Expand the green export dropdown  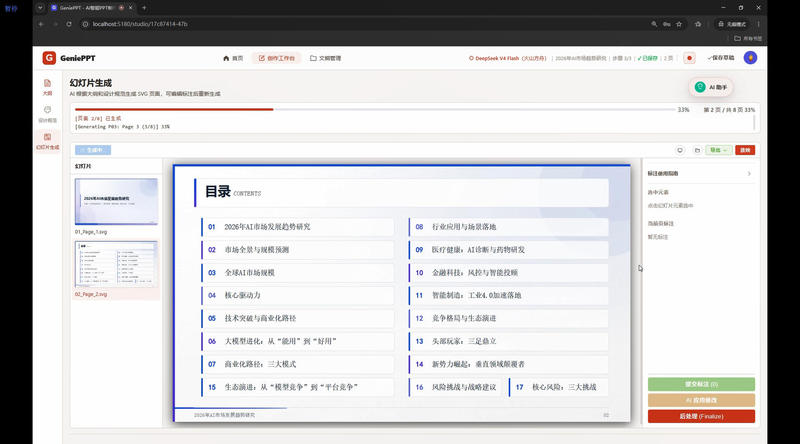(718, 150)
